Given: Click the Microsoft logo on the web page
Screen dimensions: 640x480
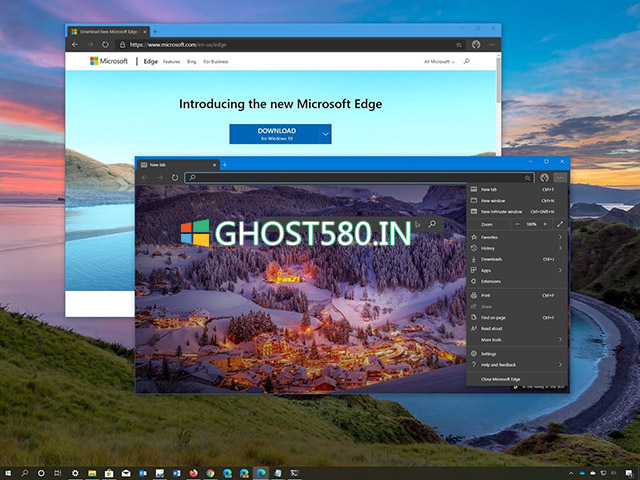Looking at the screenshot, I should [x=109, y=61].
